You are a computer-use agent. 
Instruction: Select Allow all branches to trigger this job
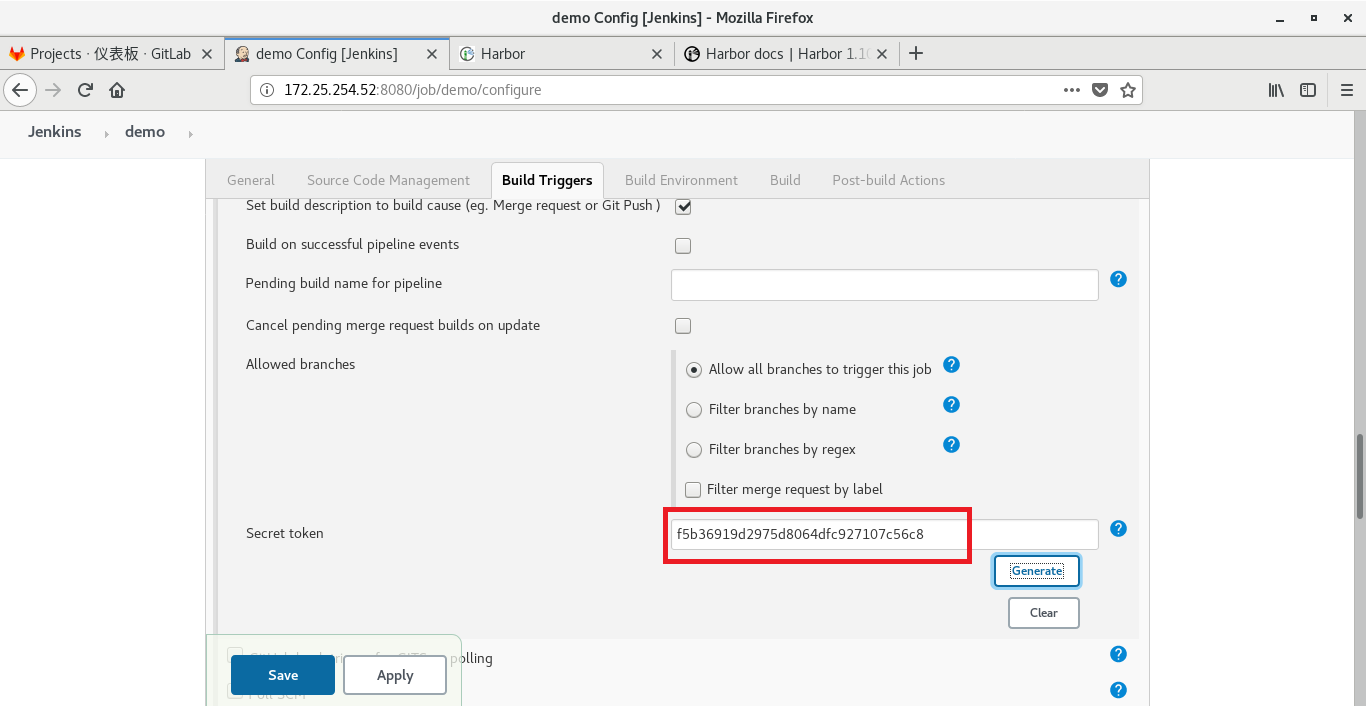coord(694,370)
